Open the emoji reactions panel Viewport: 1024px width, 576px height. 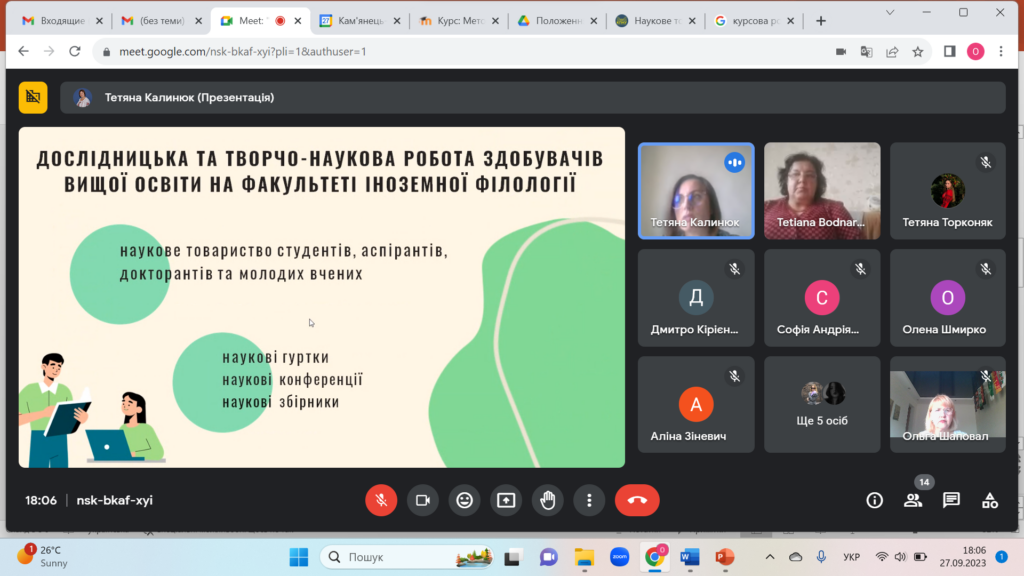coord(464,500)
